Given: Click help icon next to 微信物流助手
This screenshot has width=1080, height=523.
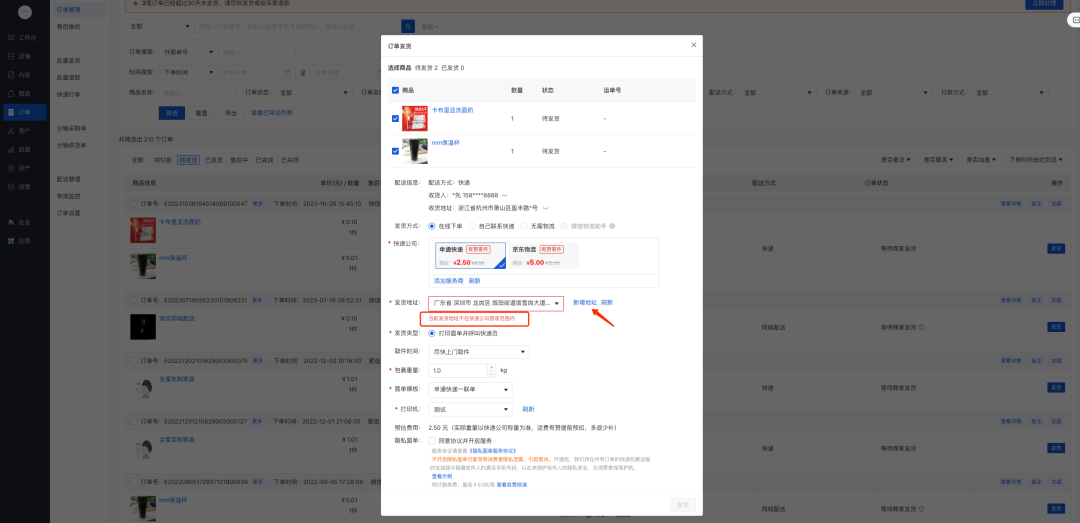Looking at the screenshot, I should [x=612, y=226].
